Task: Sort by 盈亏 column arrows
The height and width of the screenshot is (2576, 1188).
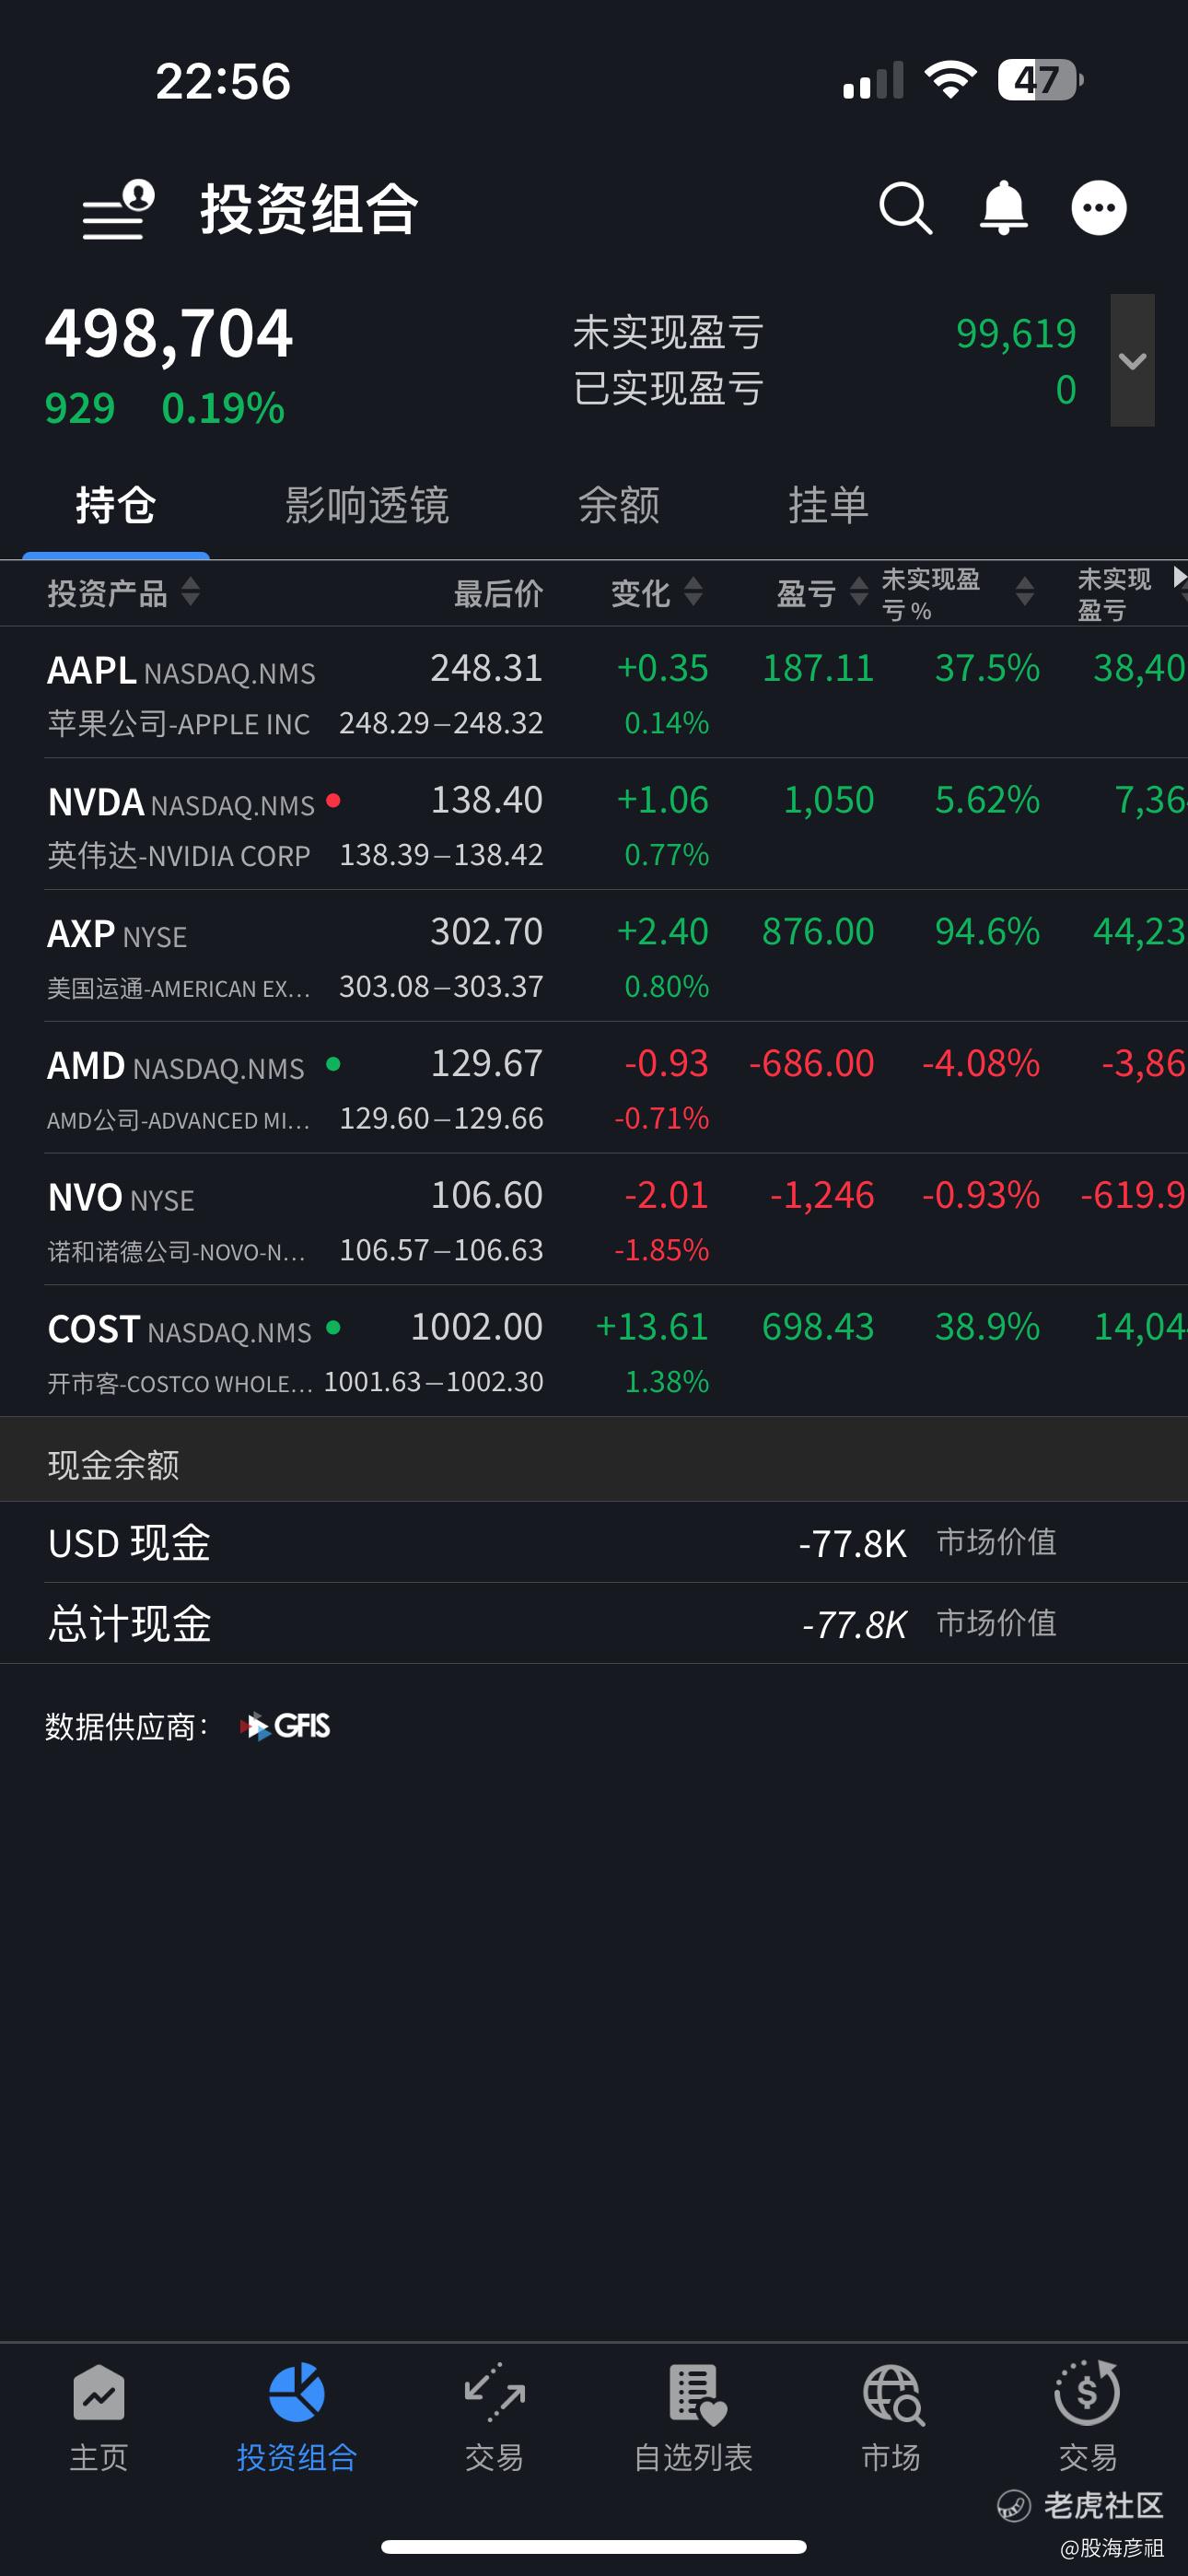Action: (858, 593)
